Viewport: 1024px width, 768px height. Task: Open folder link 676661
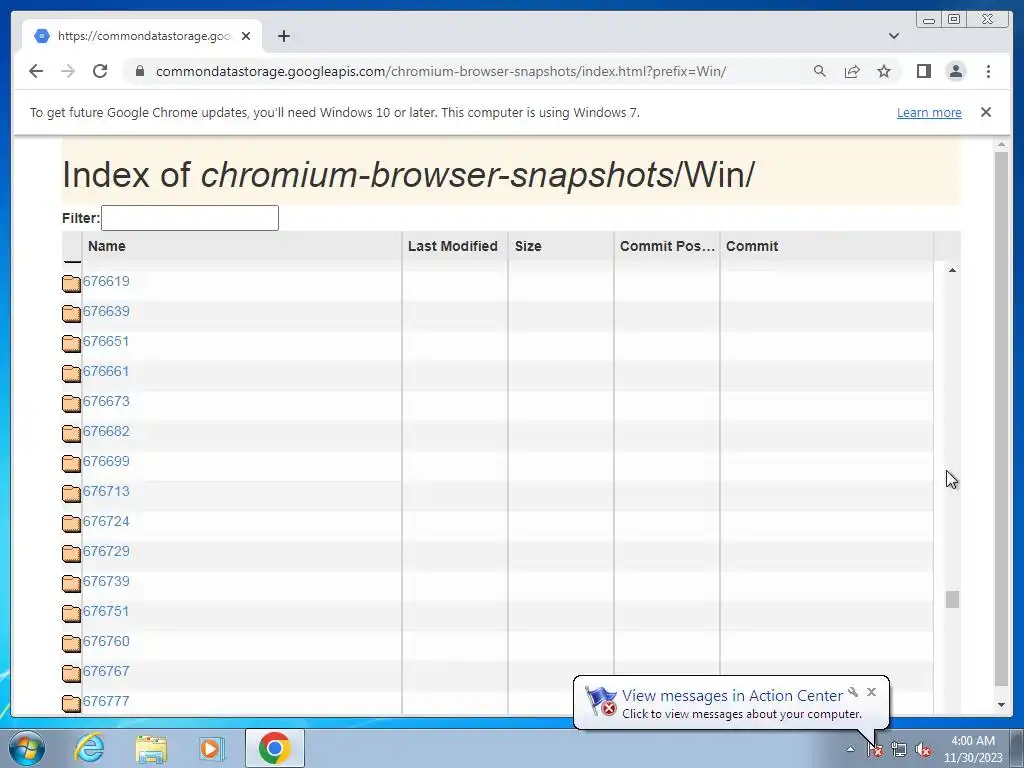click(x=106, y=372)
